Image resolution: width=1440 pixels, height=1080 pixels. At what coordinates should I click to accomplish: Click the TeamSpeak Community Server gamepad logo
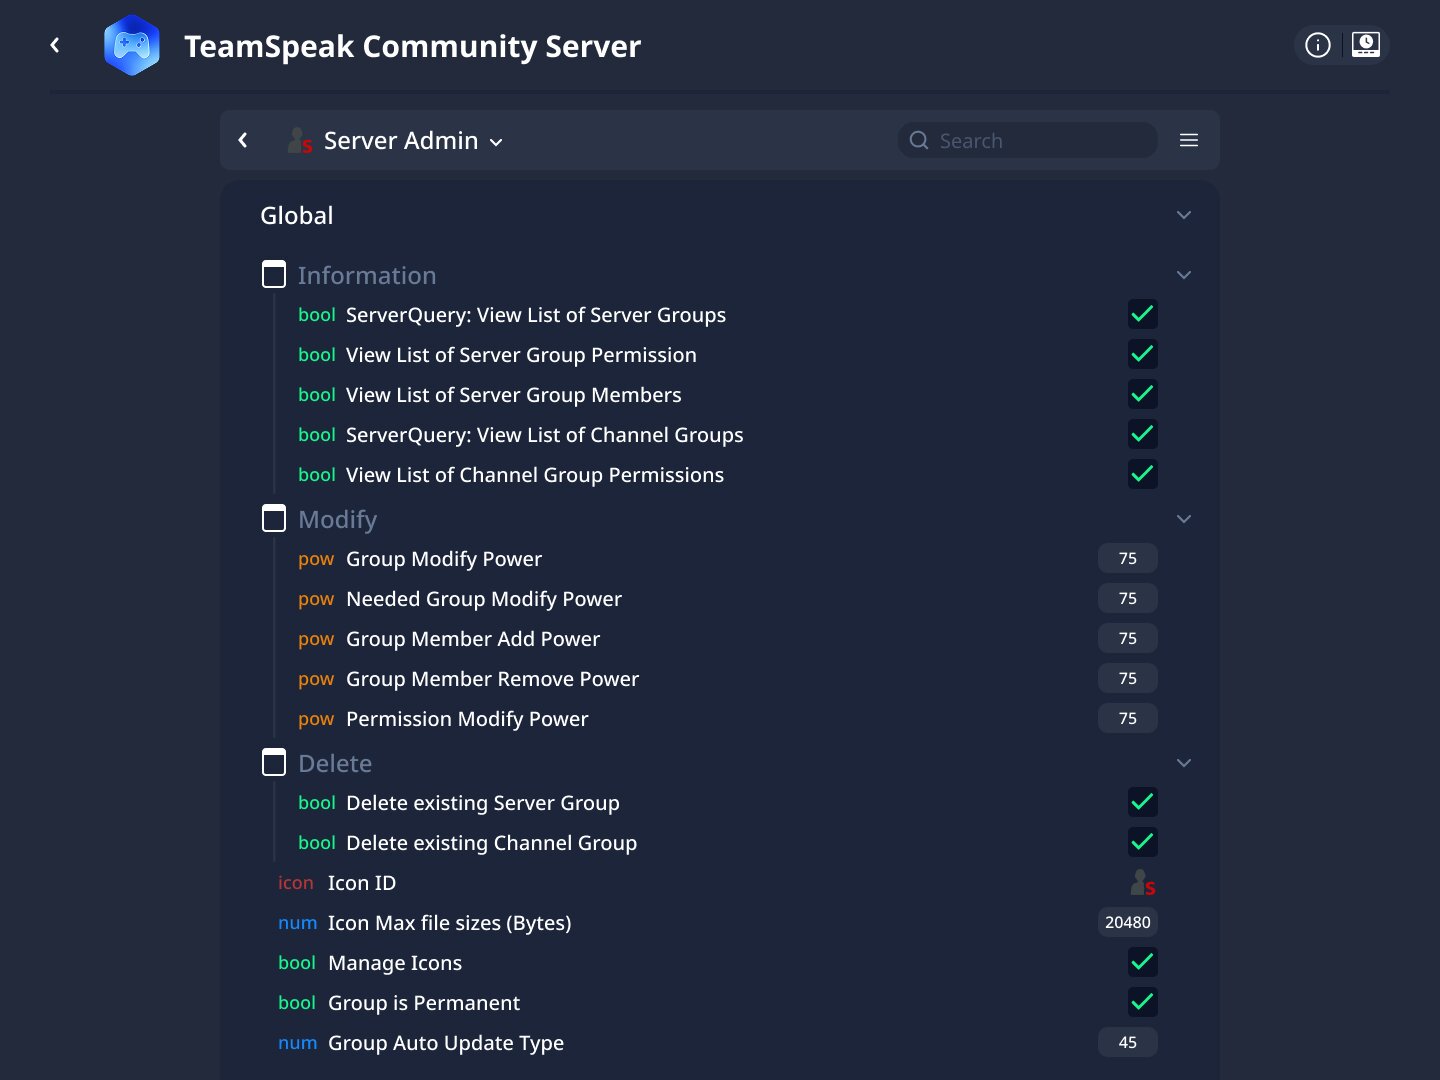point(132,45)
